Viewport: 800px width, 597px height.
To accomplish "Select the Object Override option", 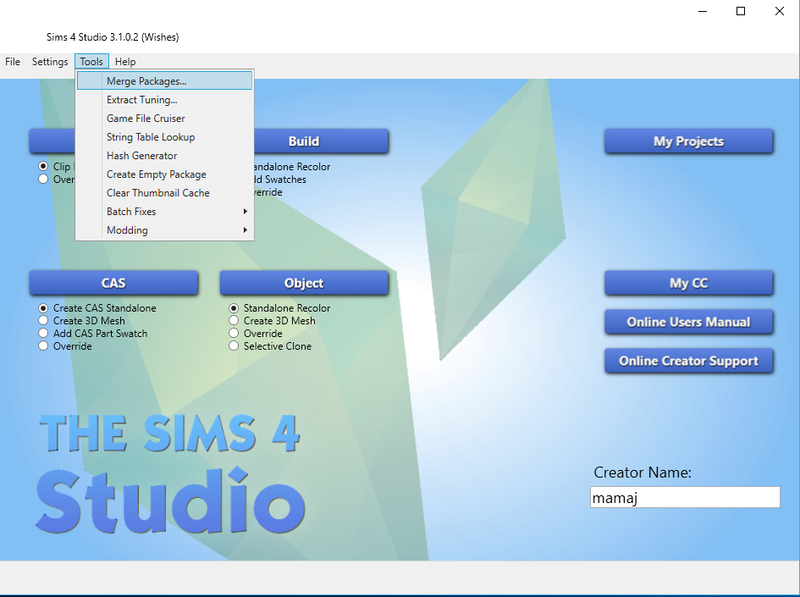I will 234,334.
